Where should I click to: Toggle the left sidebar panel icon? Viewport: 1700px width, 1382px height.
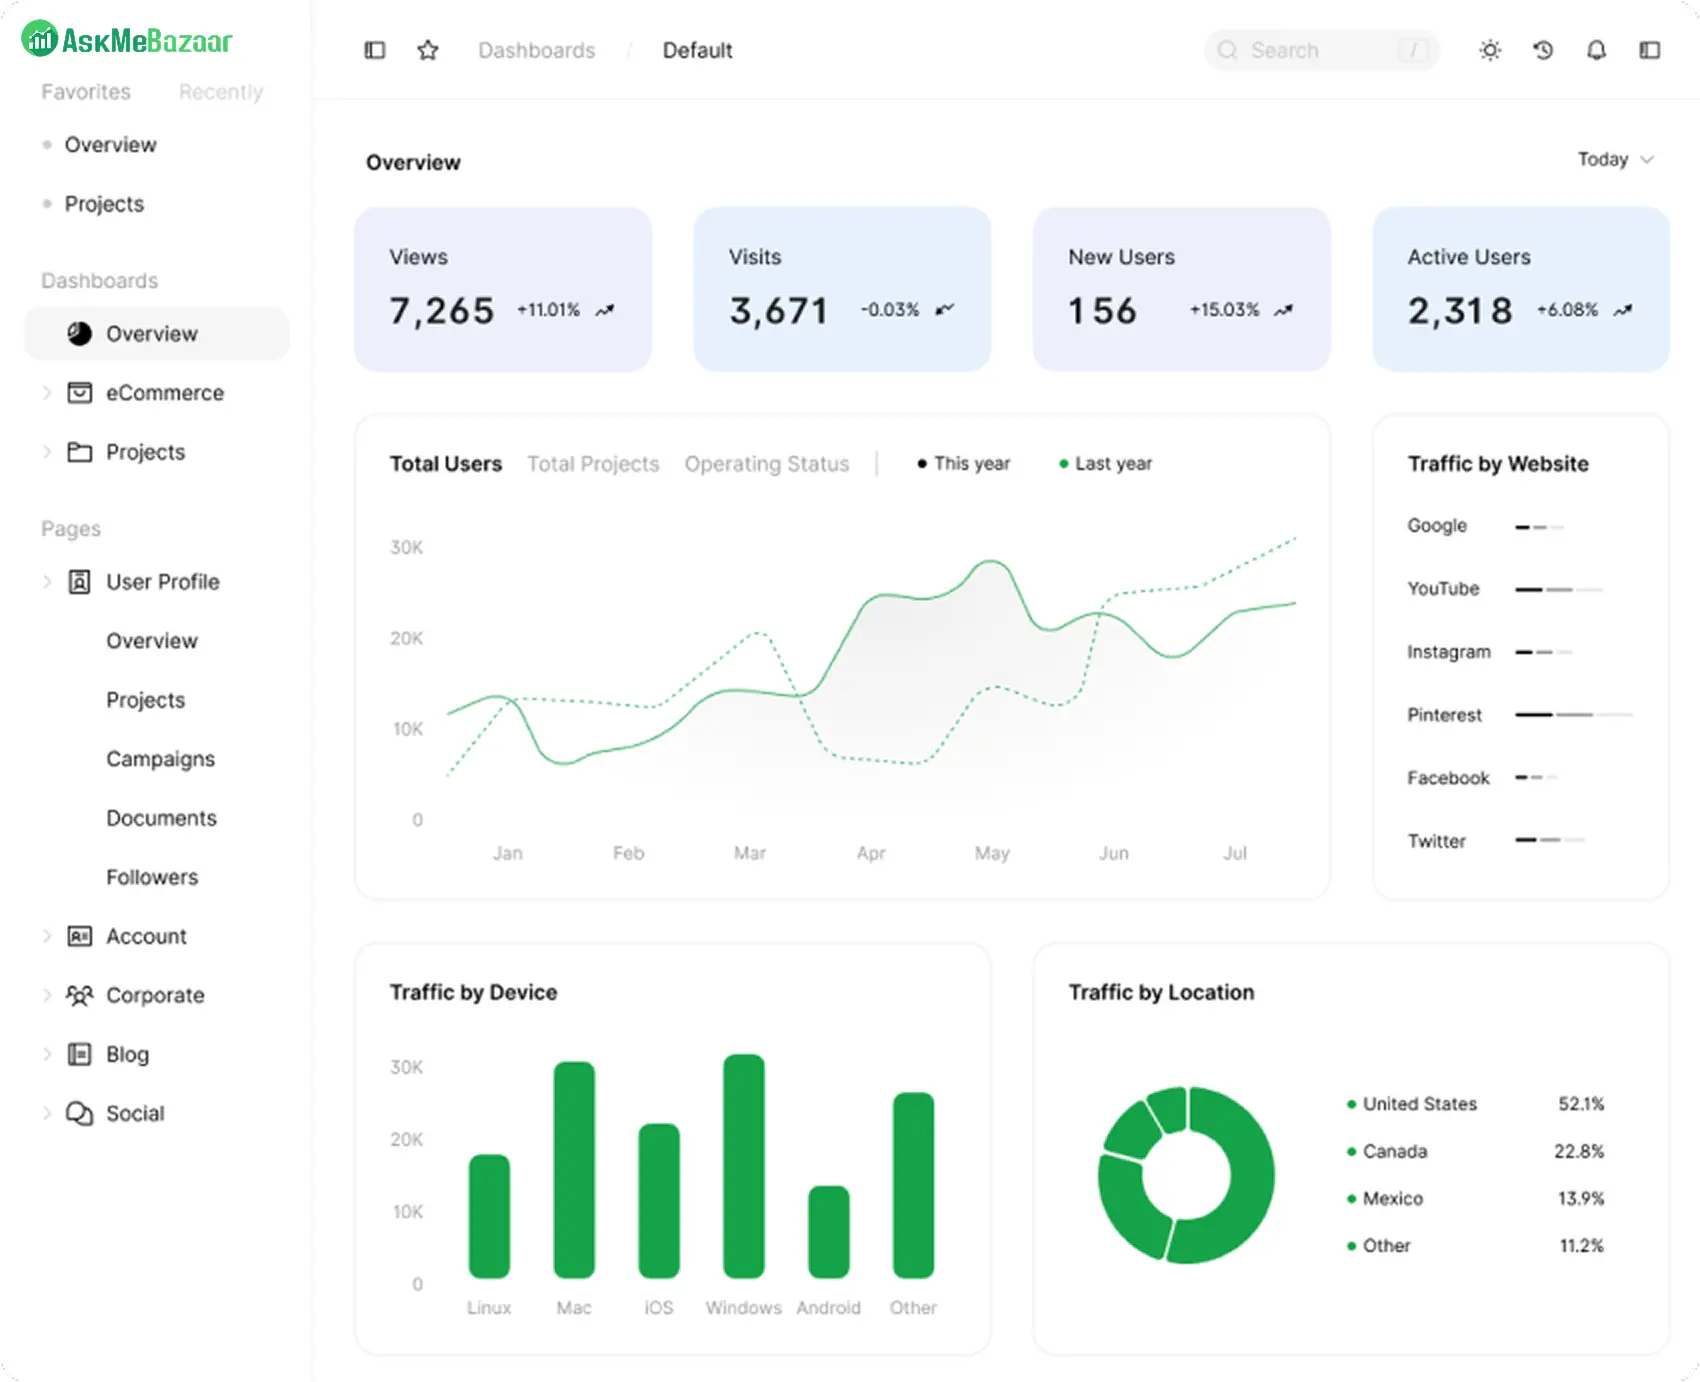(x=375, y=50)
